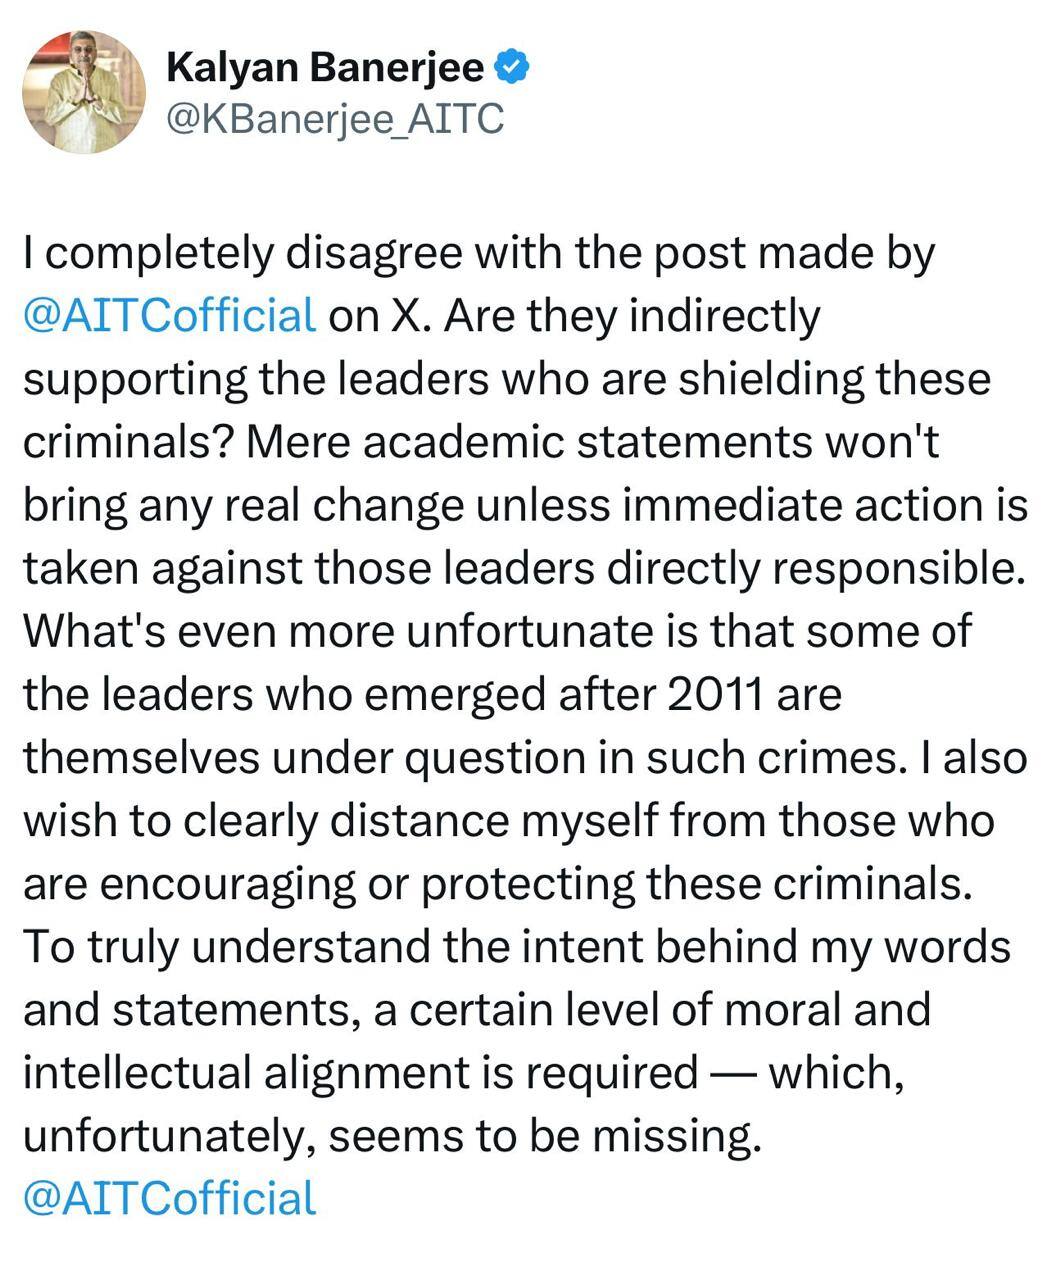Screen dimensions: 1052x1280
Task: Open the Kalyan Banerjee display name link
Action: (x=325, y=68)
